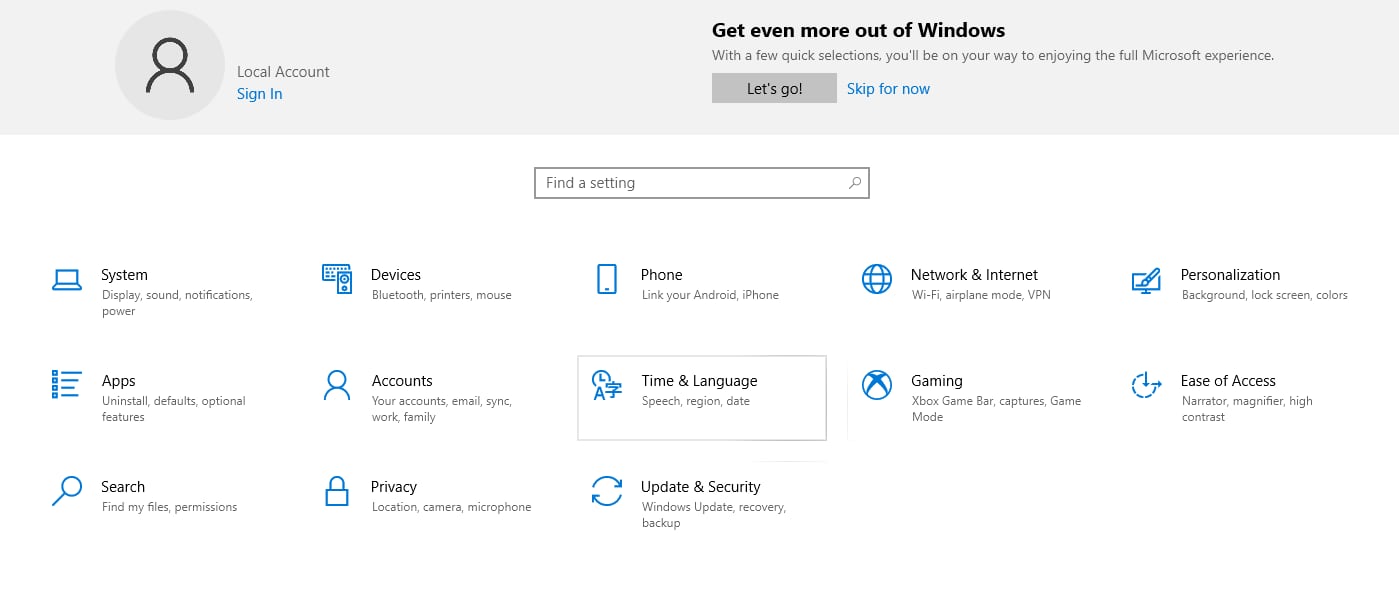Open the Update & Security arrows icon

(607, 491)
